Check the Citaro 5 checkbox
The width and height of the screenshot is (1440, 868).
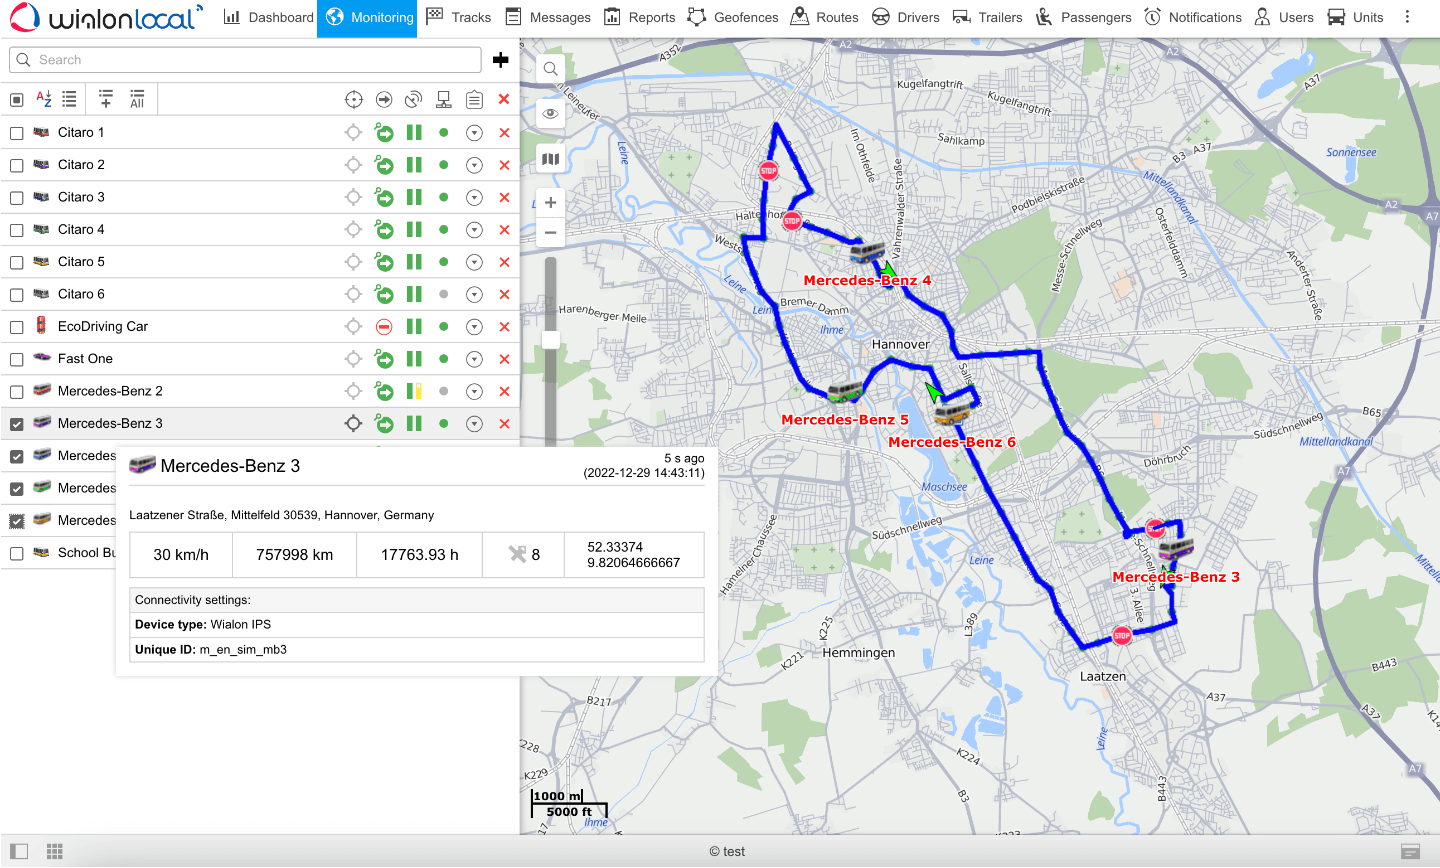coord(16,262)
